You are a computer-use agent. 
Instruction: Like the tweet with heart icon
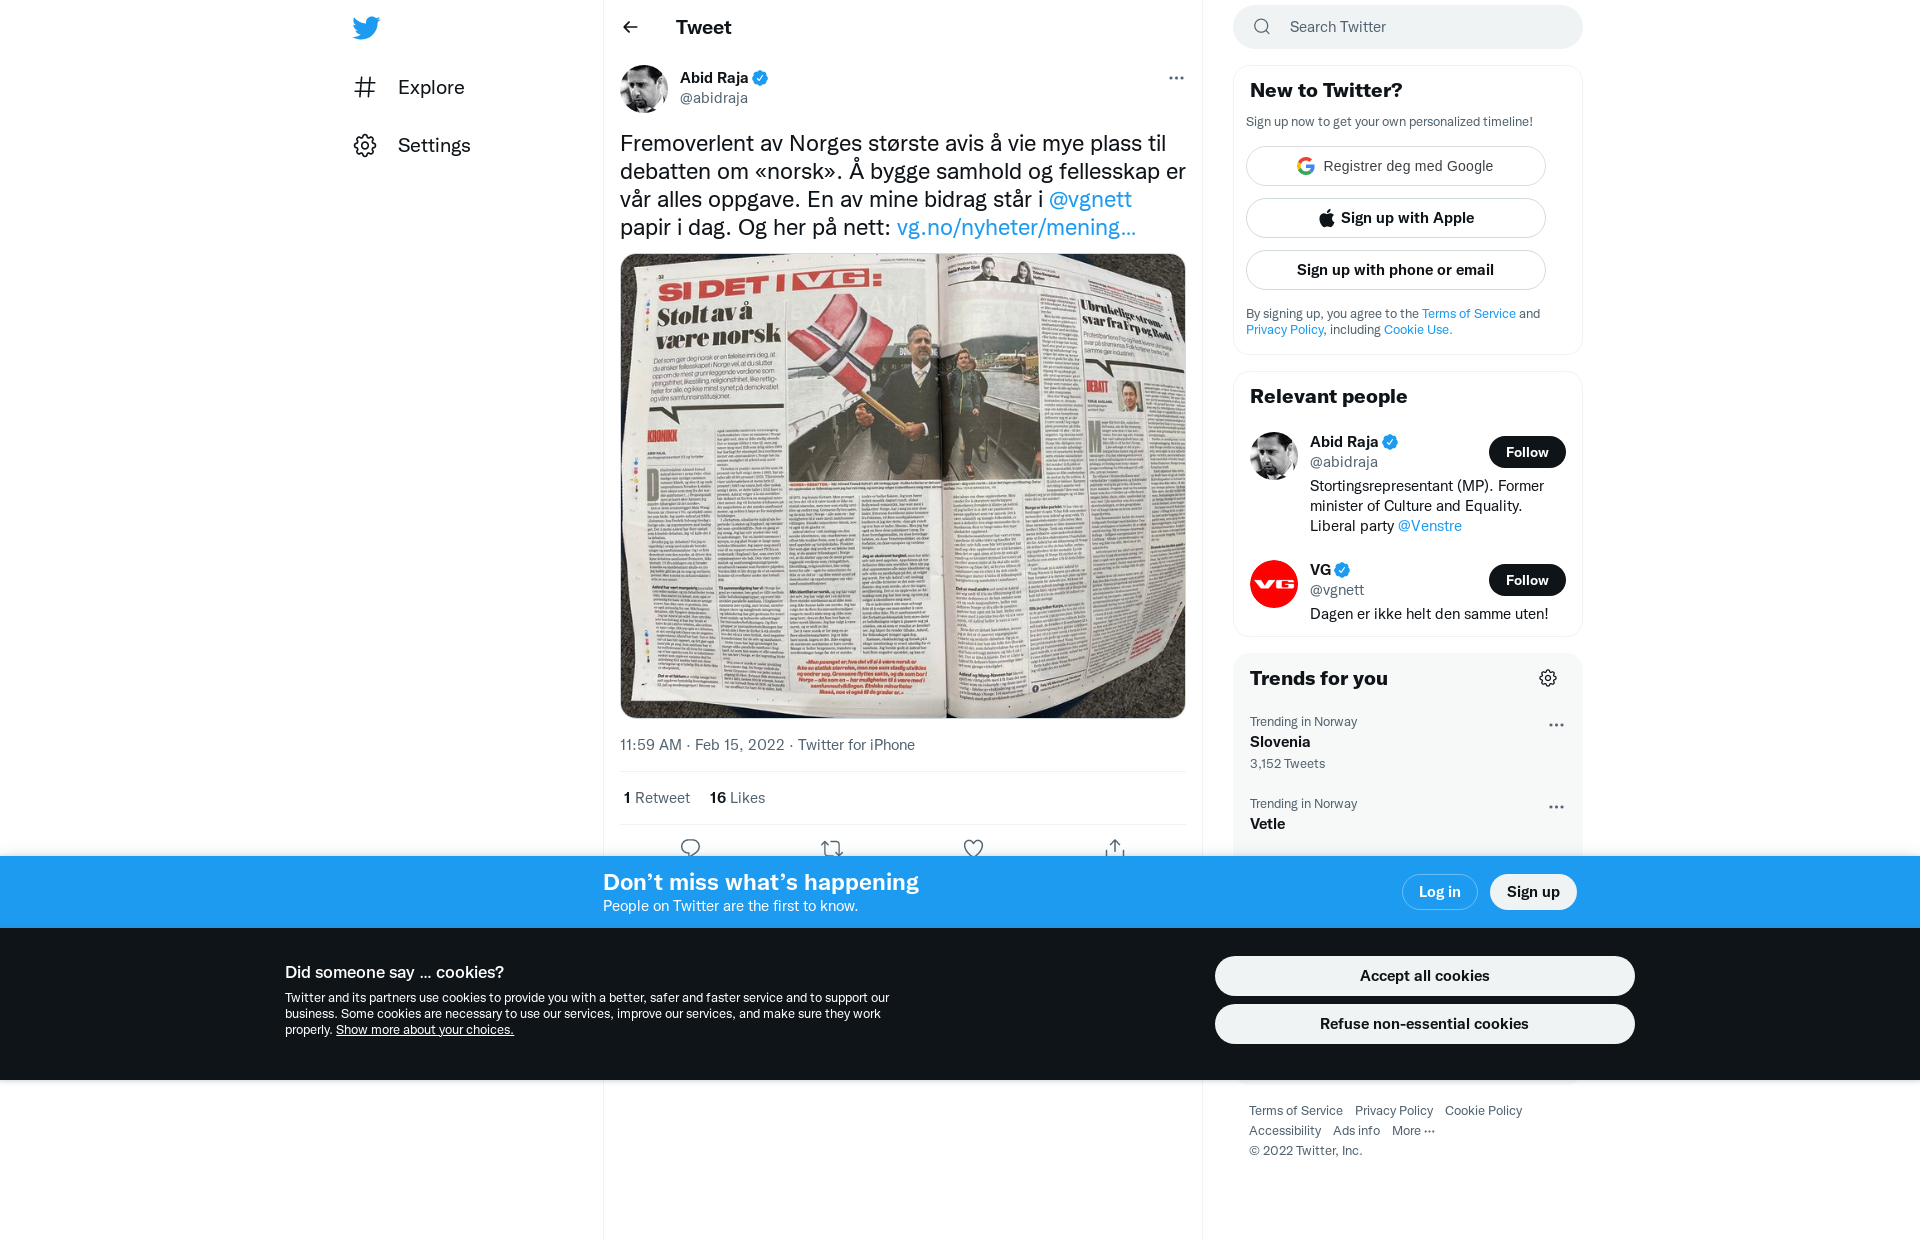pos(973,848)
